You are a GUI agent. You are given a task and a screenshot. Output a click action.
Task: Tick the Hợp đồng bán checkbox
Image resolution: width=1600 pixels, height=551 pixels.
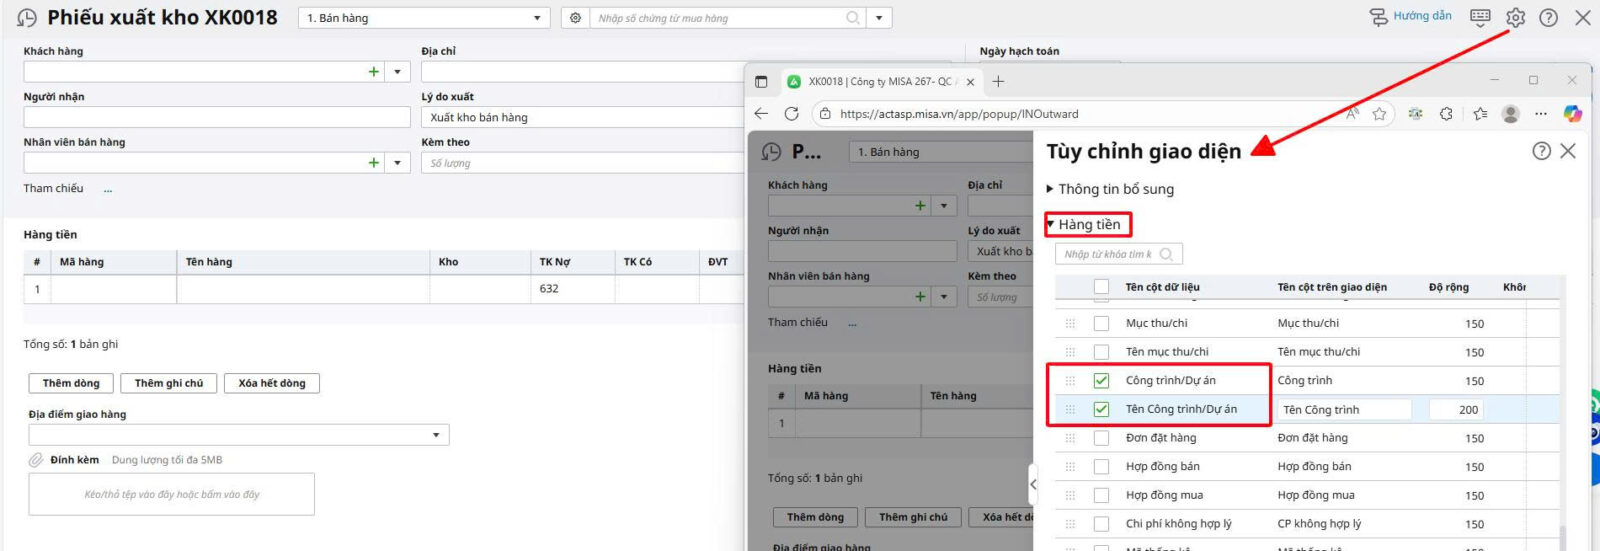[x=1101, y=467]
